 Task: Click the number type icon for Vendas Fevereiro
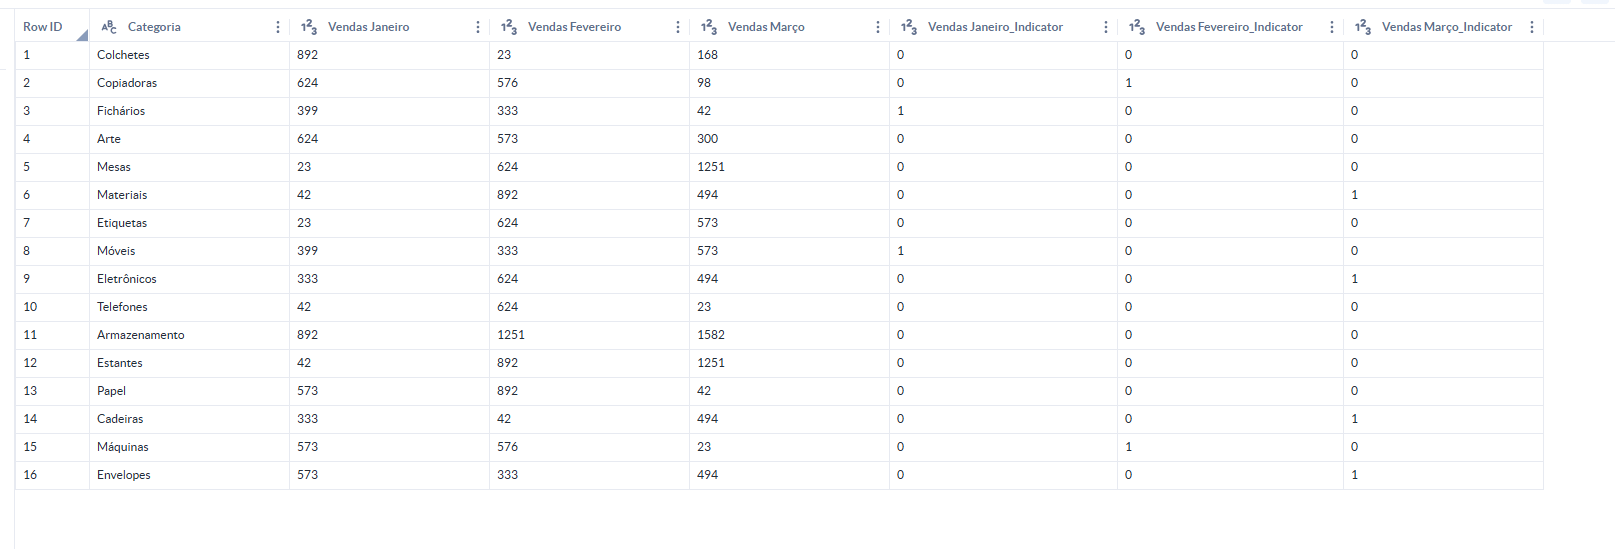pyautogui.click(x=509, y=27)
